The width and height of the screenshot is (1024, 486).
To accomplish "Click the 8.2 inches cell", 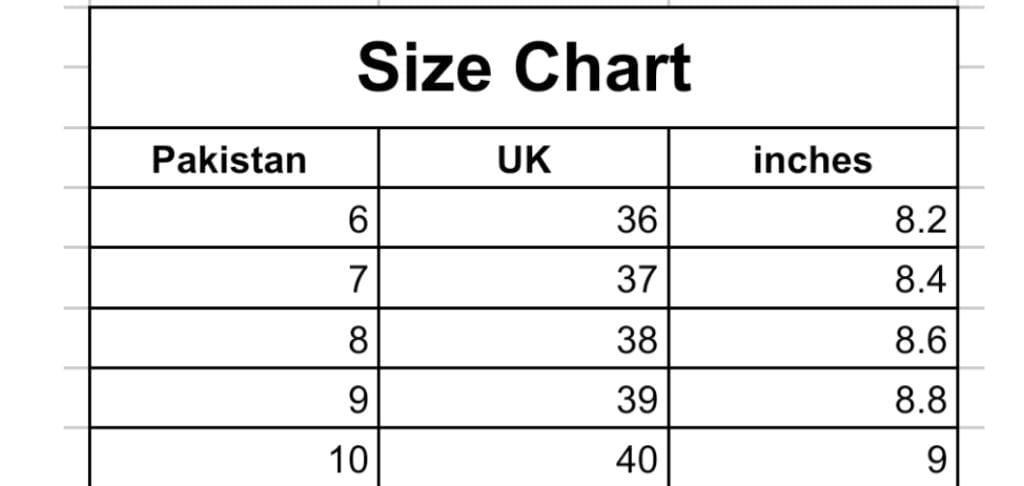I will [x=812, y=218].
